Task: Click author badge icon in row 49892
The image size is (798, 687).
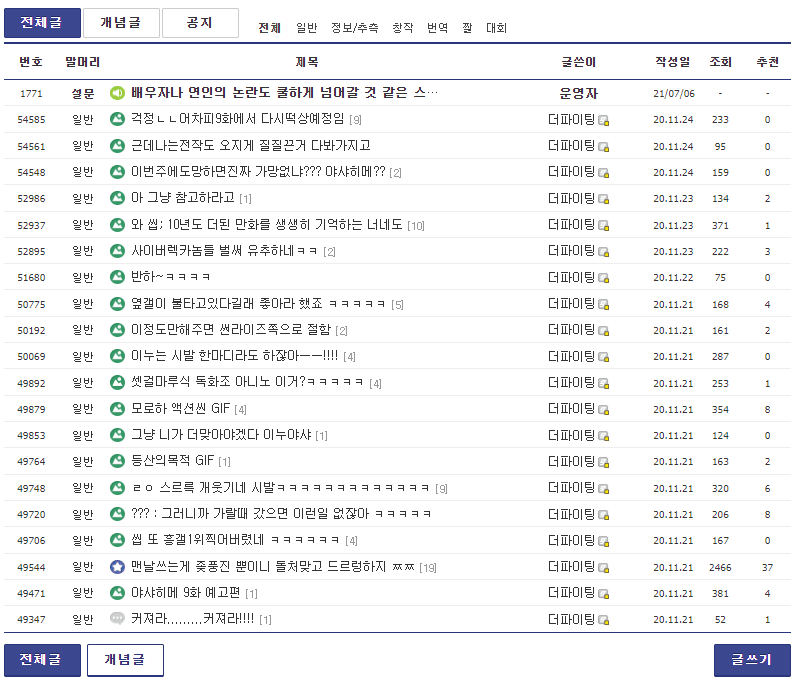Action: pyautogui.click(x=604, y=384)
